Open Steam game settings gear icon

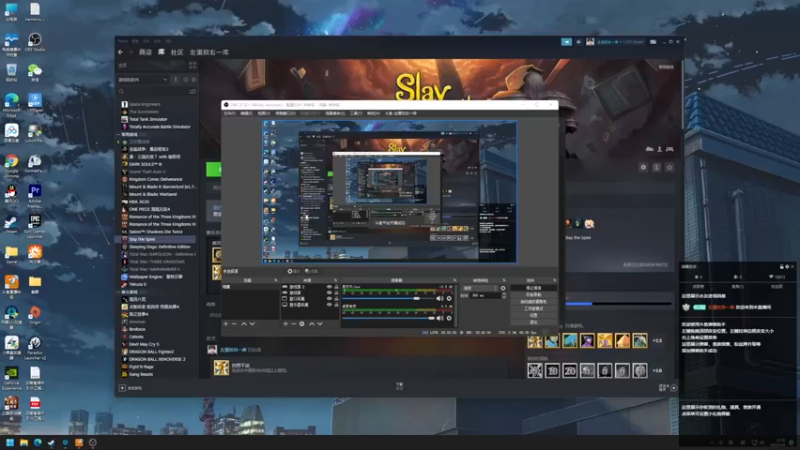[643, 167]
